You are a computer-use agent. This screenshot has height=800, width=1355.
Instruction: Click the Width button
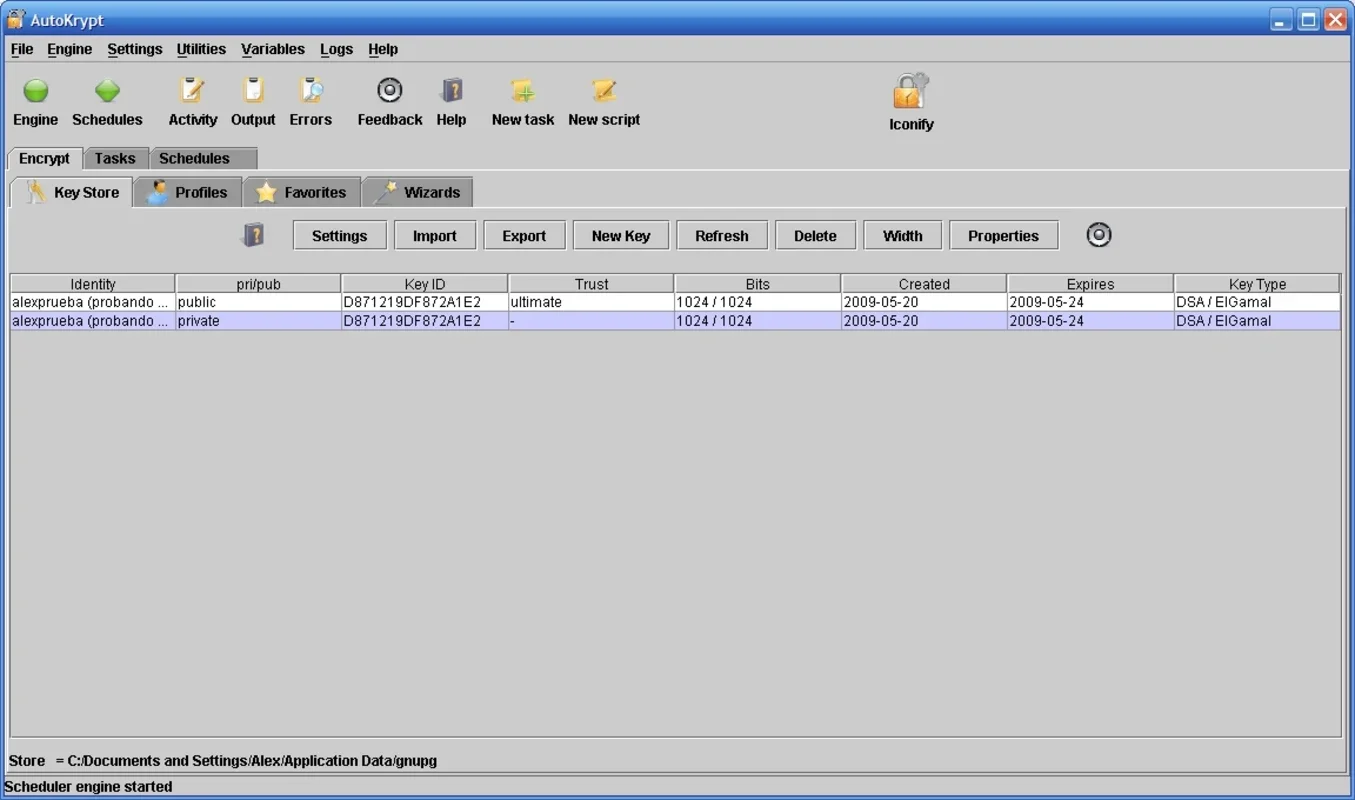[x=903, y=236]
